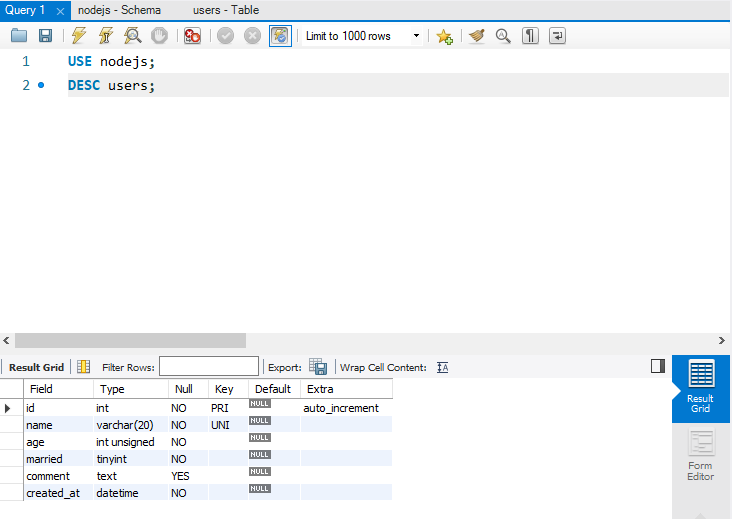Click the datetime type cell
Screen dimensions: 732x519
131,493
